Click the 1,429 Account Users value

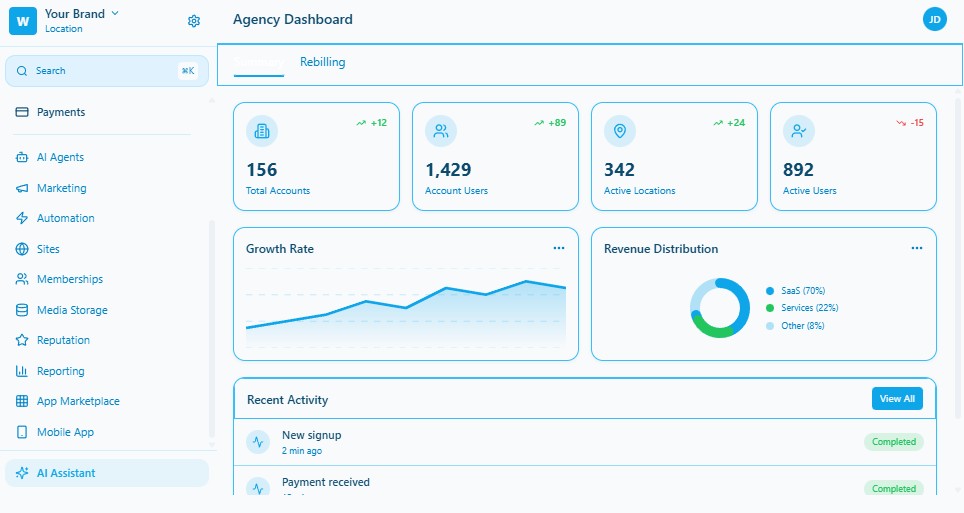[x=448, y=170]
